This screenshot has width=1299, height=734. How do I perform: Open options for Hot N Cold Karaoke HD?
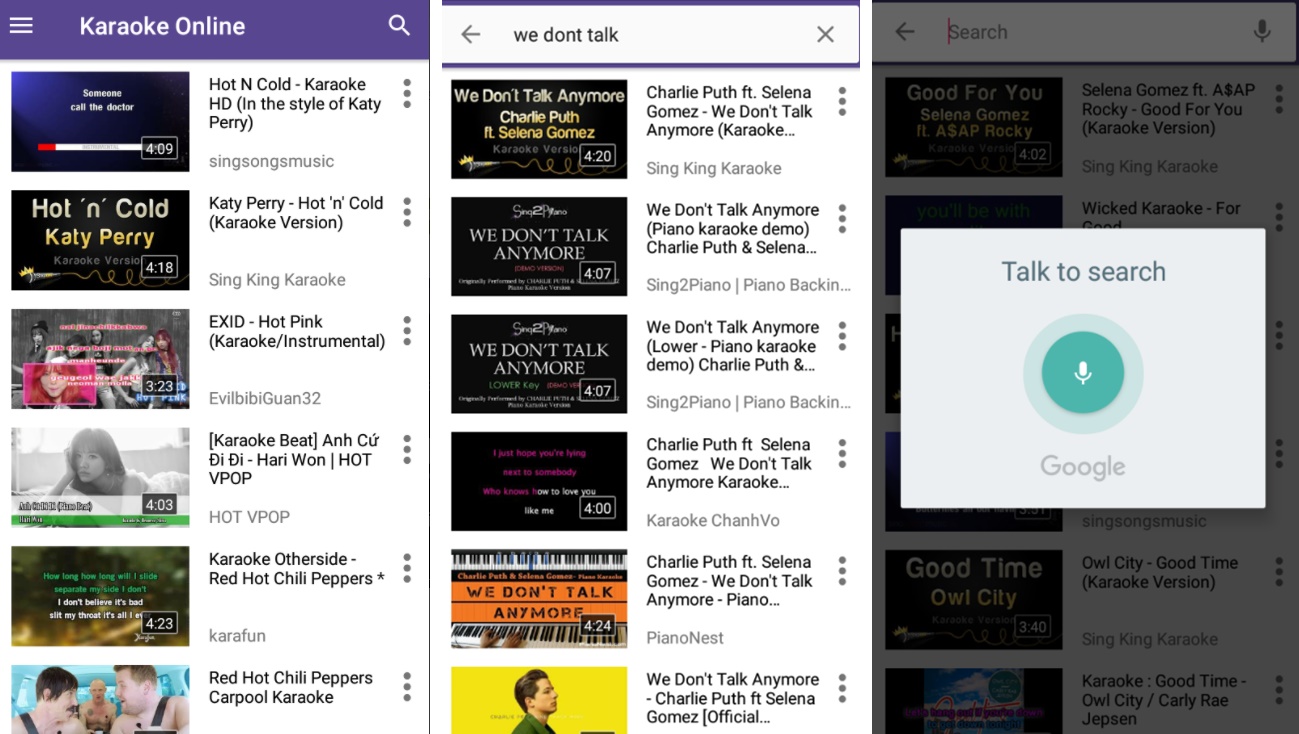[x=407, y=94]
